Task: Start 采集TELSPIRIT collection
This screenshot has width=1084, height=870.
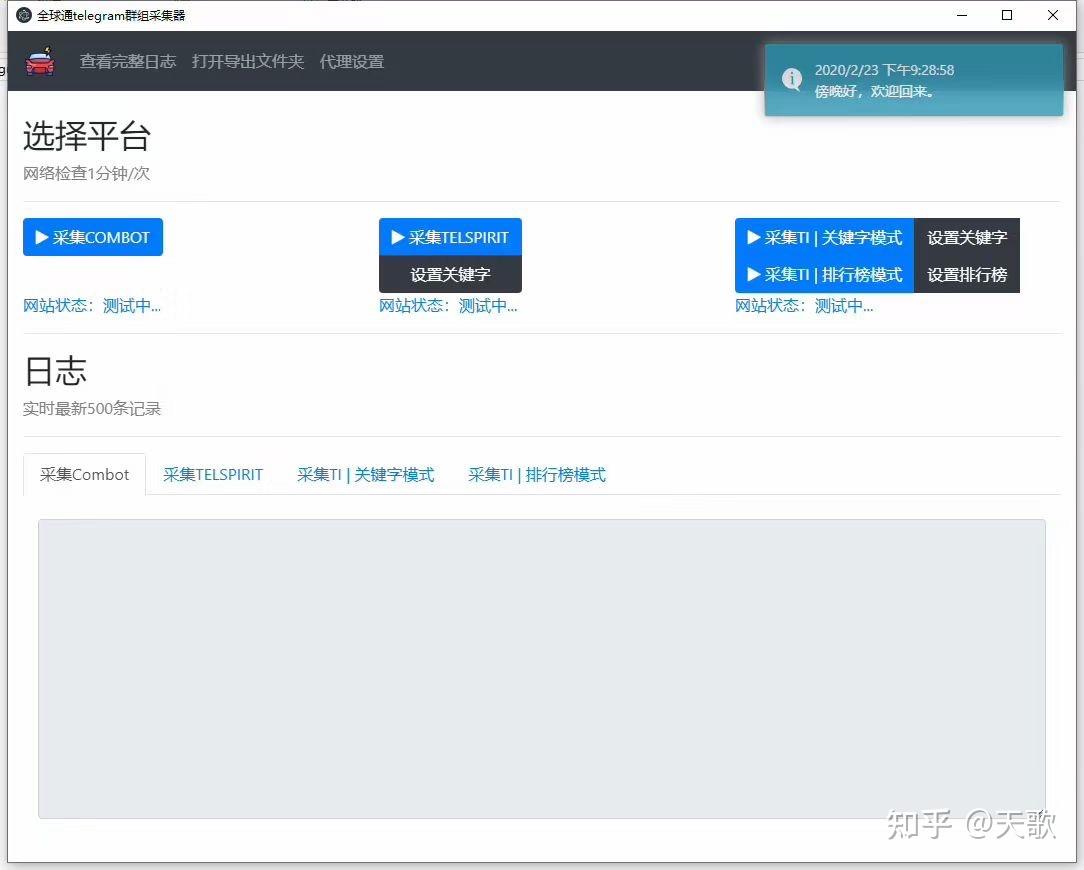Action: (x=450, y=237)
